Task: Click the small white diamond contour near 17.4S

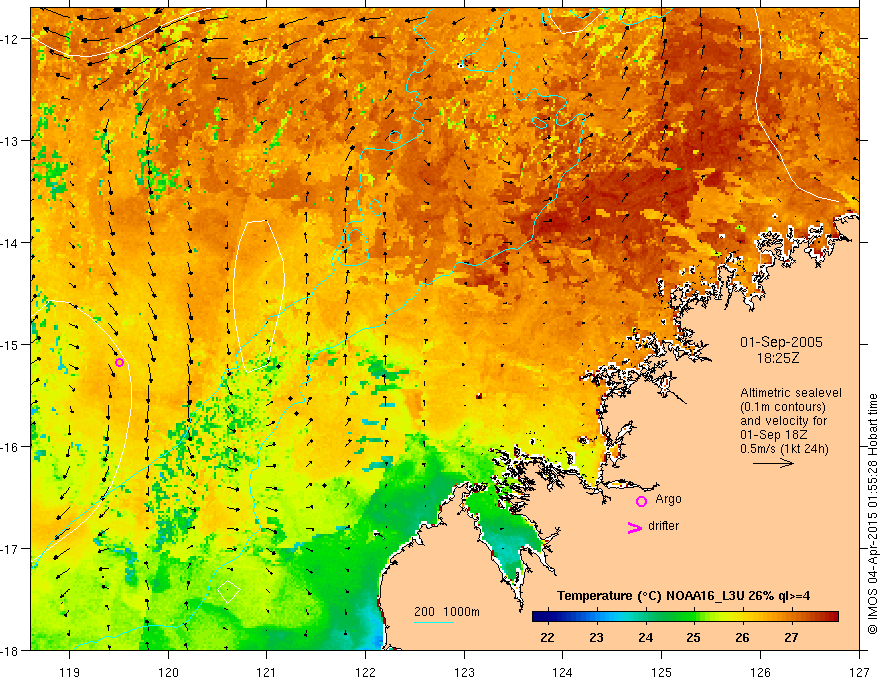Action: [x=228, y=591]
